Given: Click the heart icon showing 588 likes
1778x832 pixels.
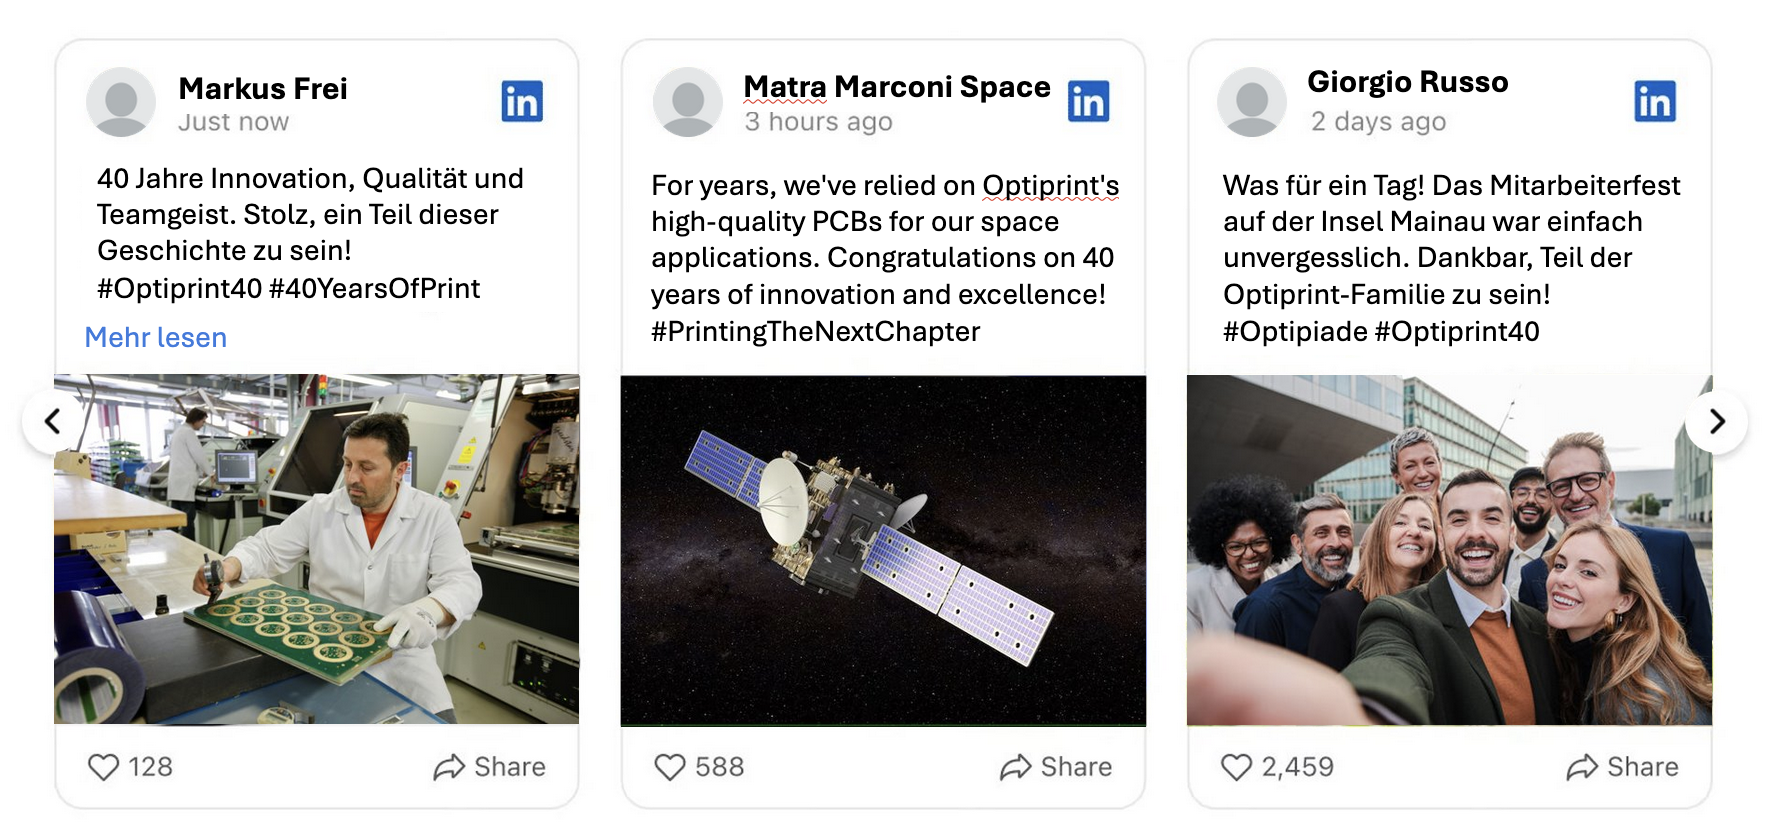Looking at the screenshot, I should click(670, 767).
